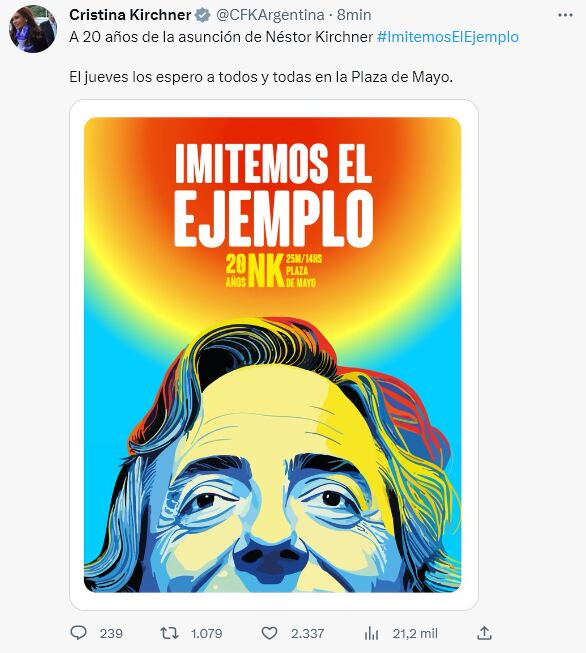Open the Imitemos El Ejemplo poster image

[x=274, y=355]
